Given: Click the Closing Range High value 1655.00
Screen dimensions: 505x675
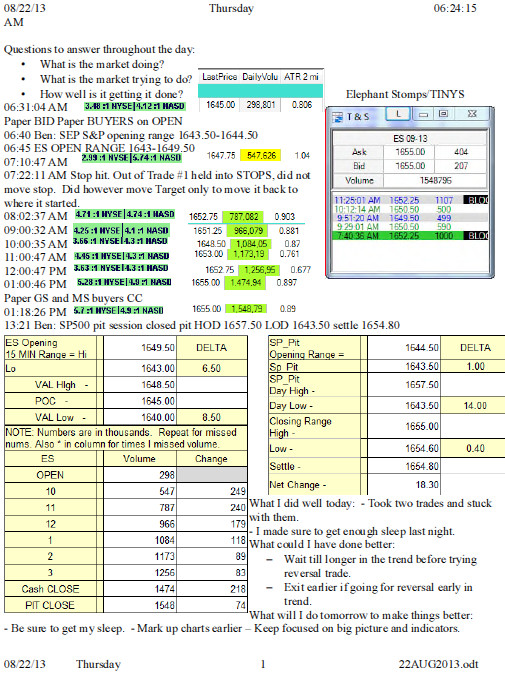Looking at the screenshot, I should click(403, 426).
